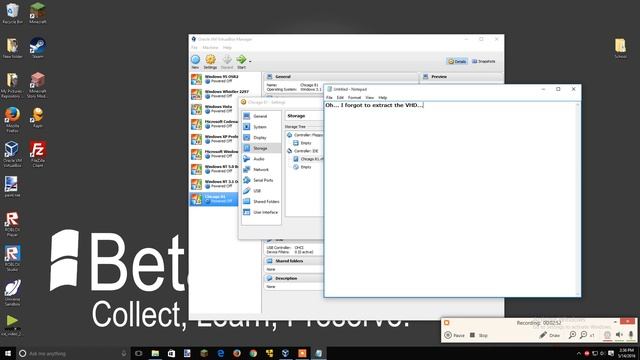Viewport: 640px width, 360px height.
Task: Switch to the Details view button
Action: tap(457, 61)
